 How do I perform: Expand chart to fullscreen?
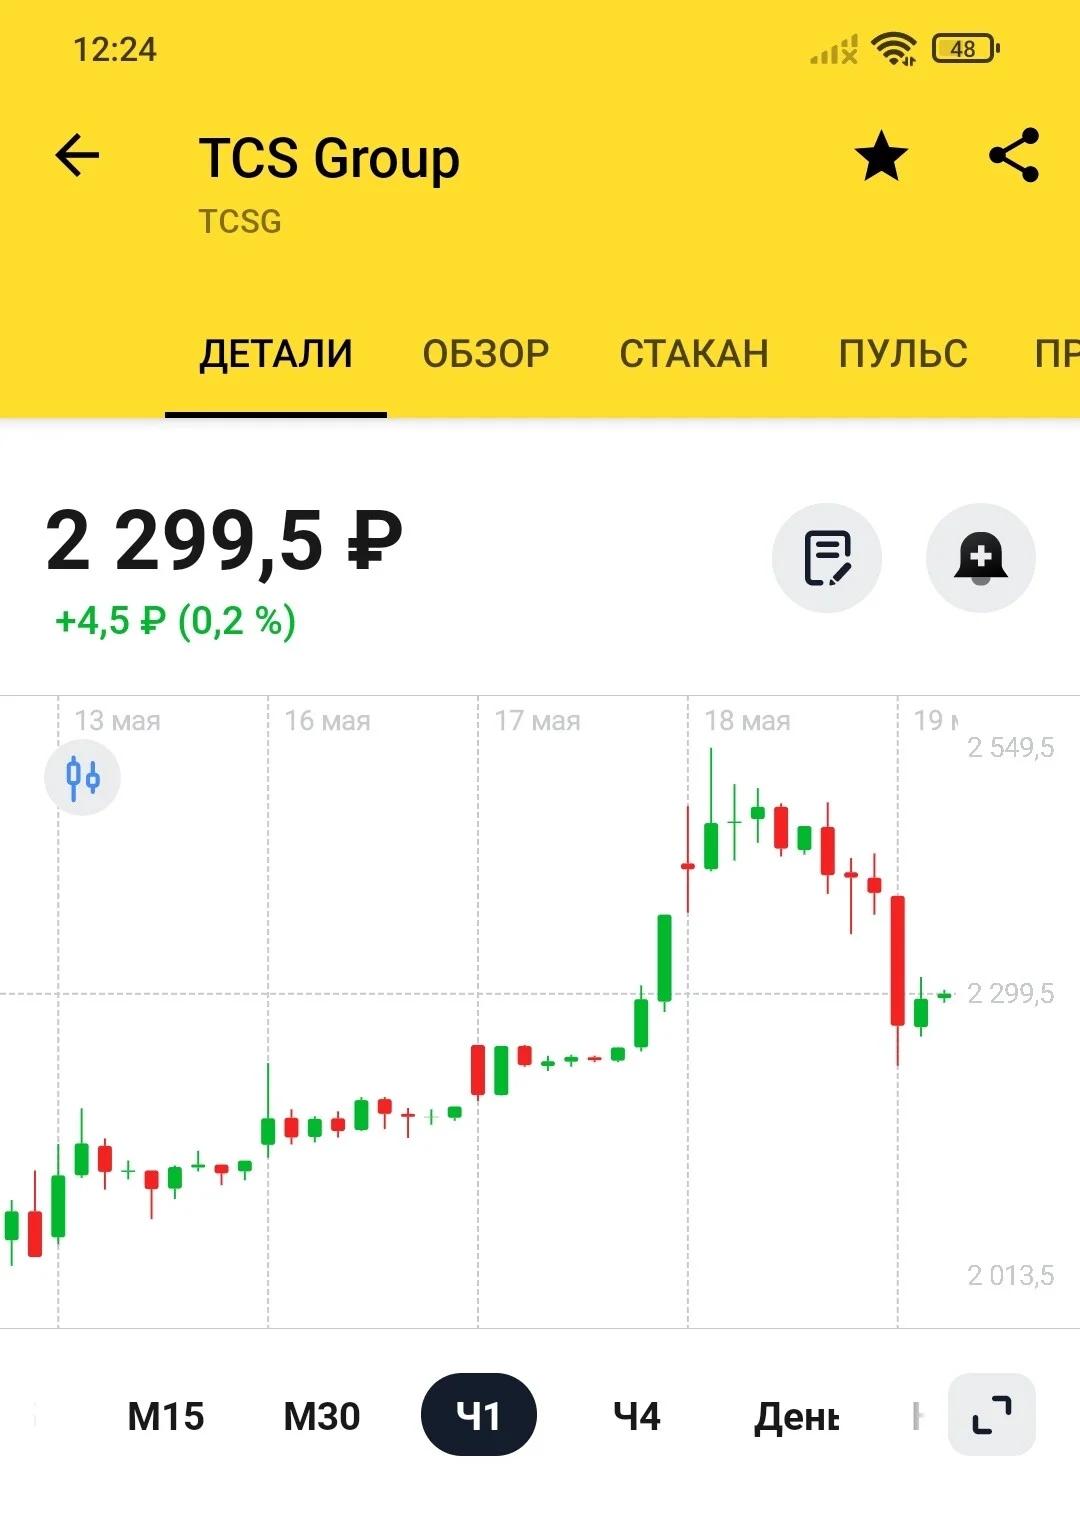(x=992, y=1415)
